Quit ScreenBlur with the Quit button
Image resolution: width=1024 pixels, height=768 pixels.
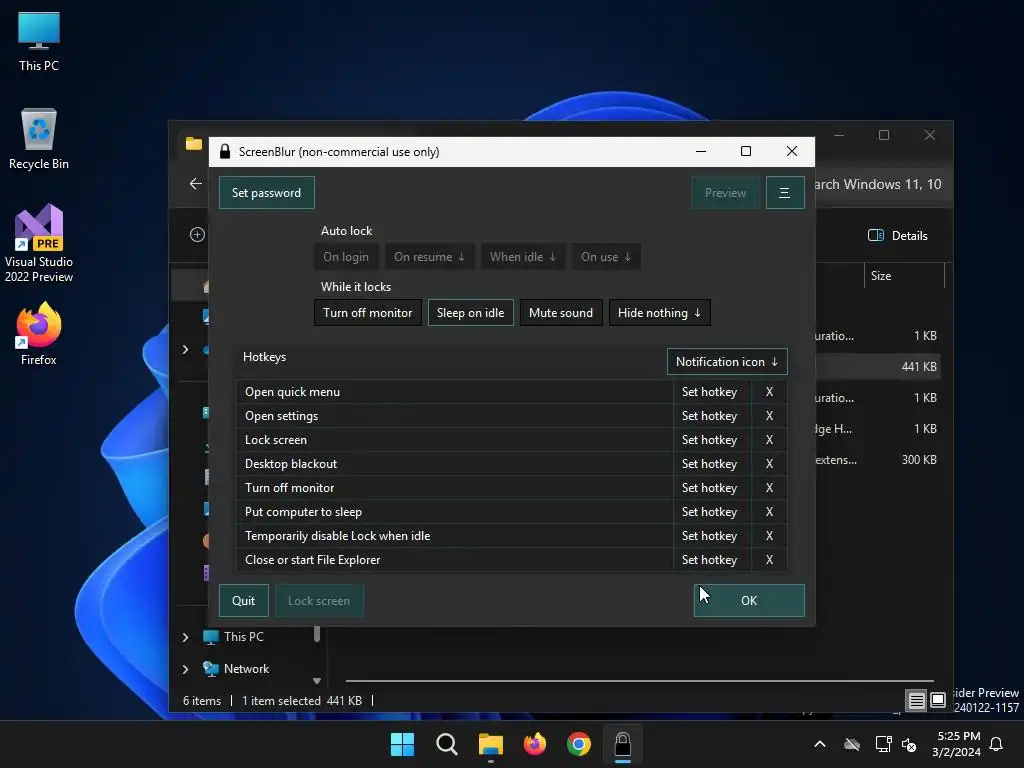244,601
